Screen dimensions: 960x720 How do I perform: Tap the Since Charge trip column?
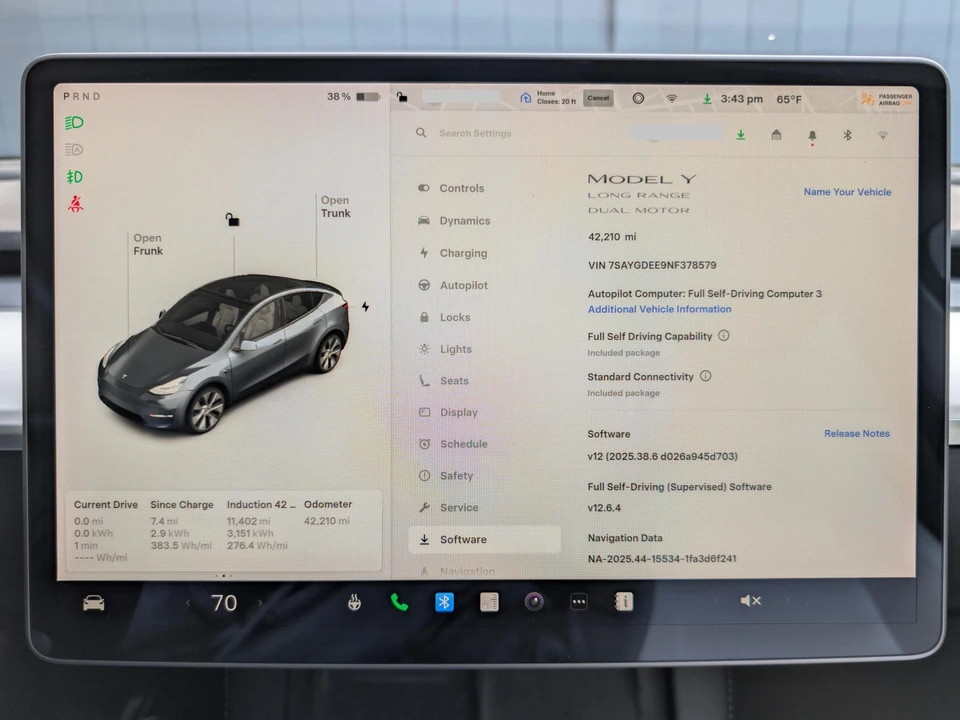(182, 525)
